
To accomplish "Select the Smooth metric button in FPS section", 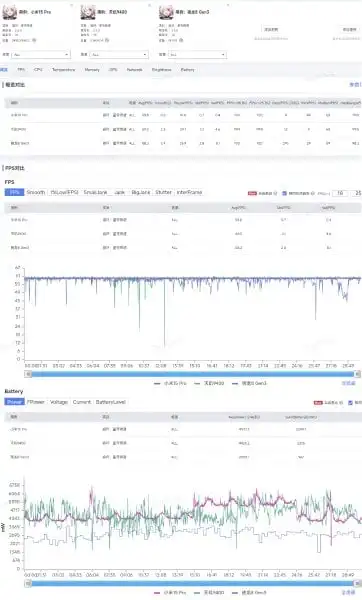I will [36, 192].
